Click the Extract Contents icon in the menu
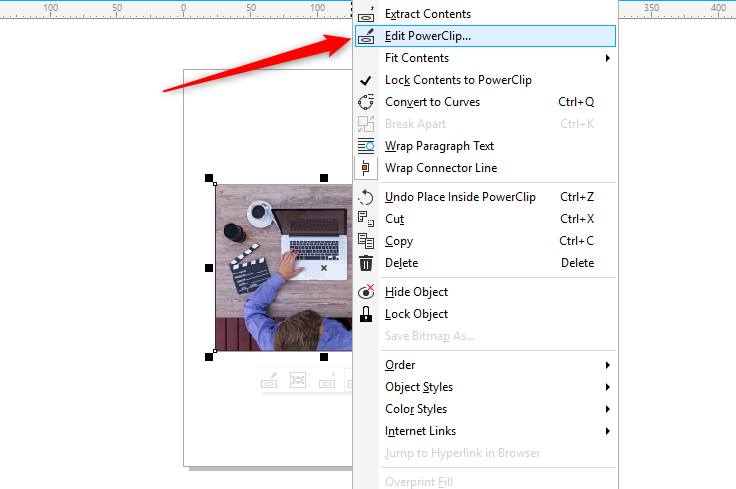This screenshot has width=736, height=489. 366,15
